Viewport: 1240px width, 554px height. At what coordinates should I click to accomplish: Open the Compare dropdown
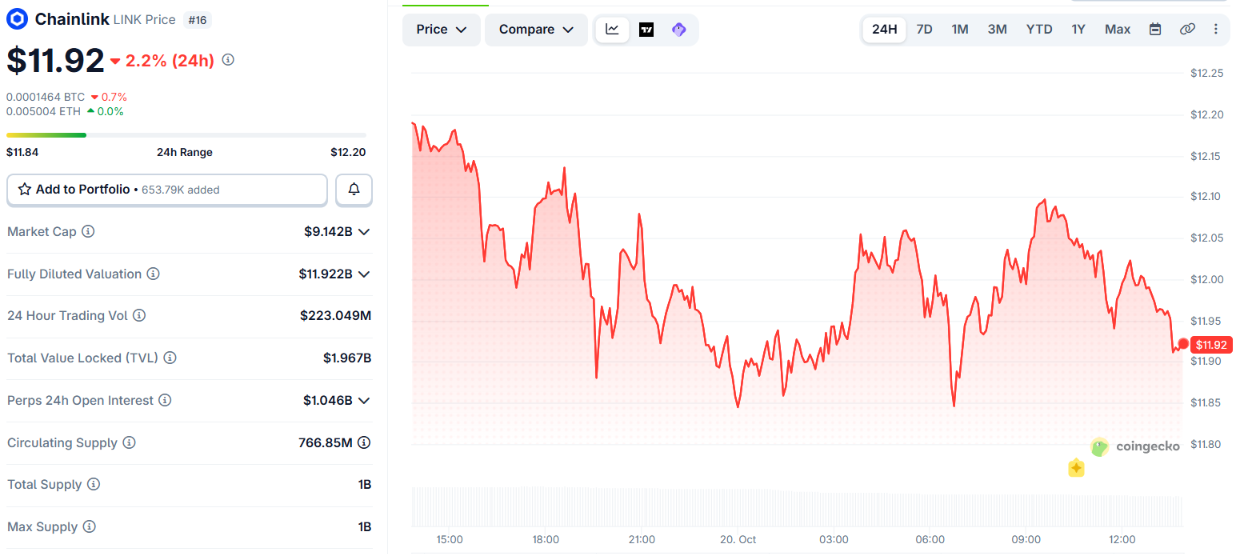click(x=536, y=29)
